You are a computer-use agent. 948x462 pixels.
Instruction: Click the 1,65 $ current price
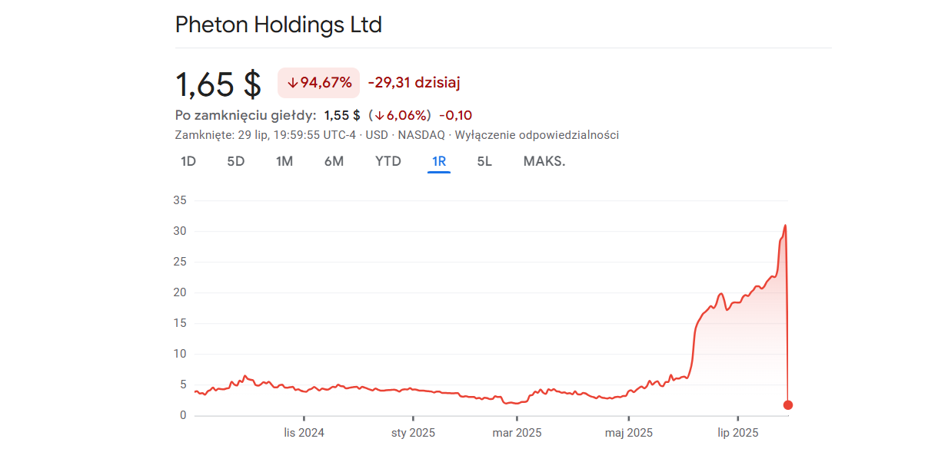[x=218, y=83]
